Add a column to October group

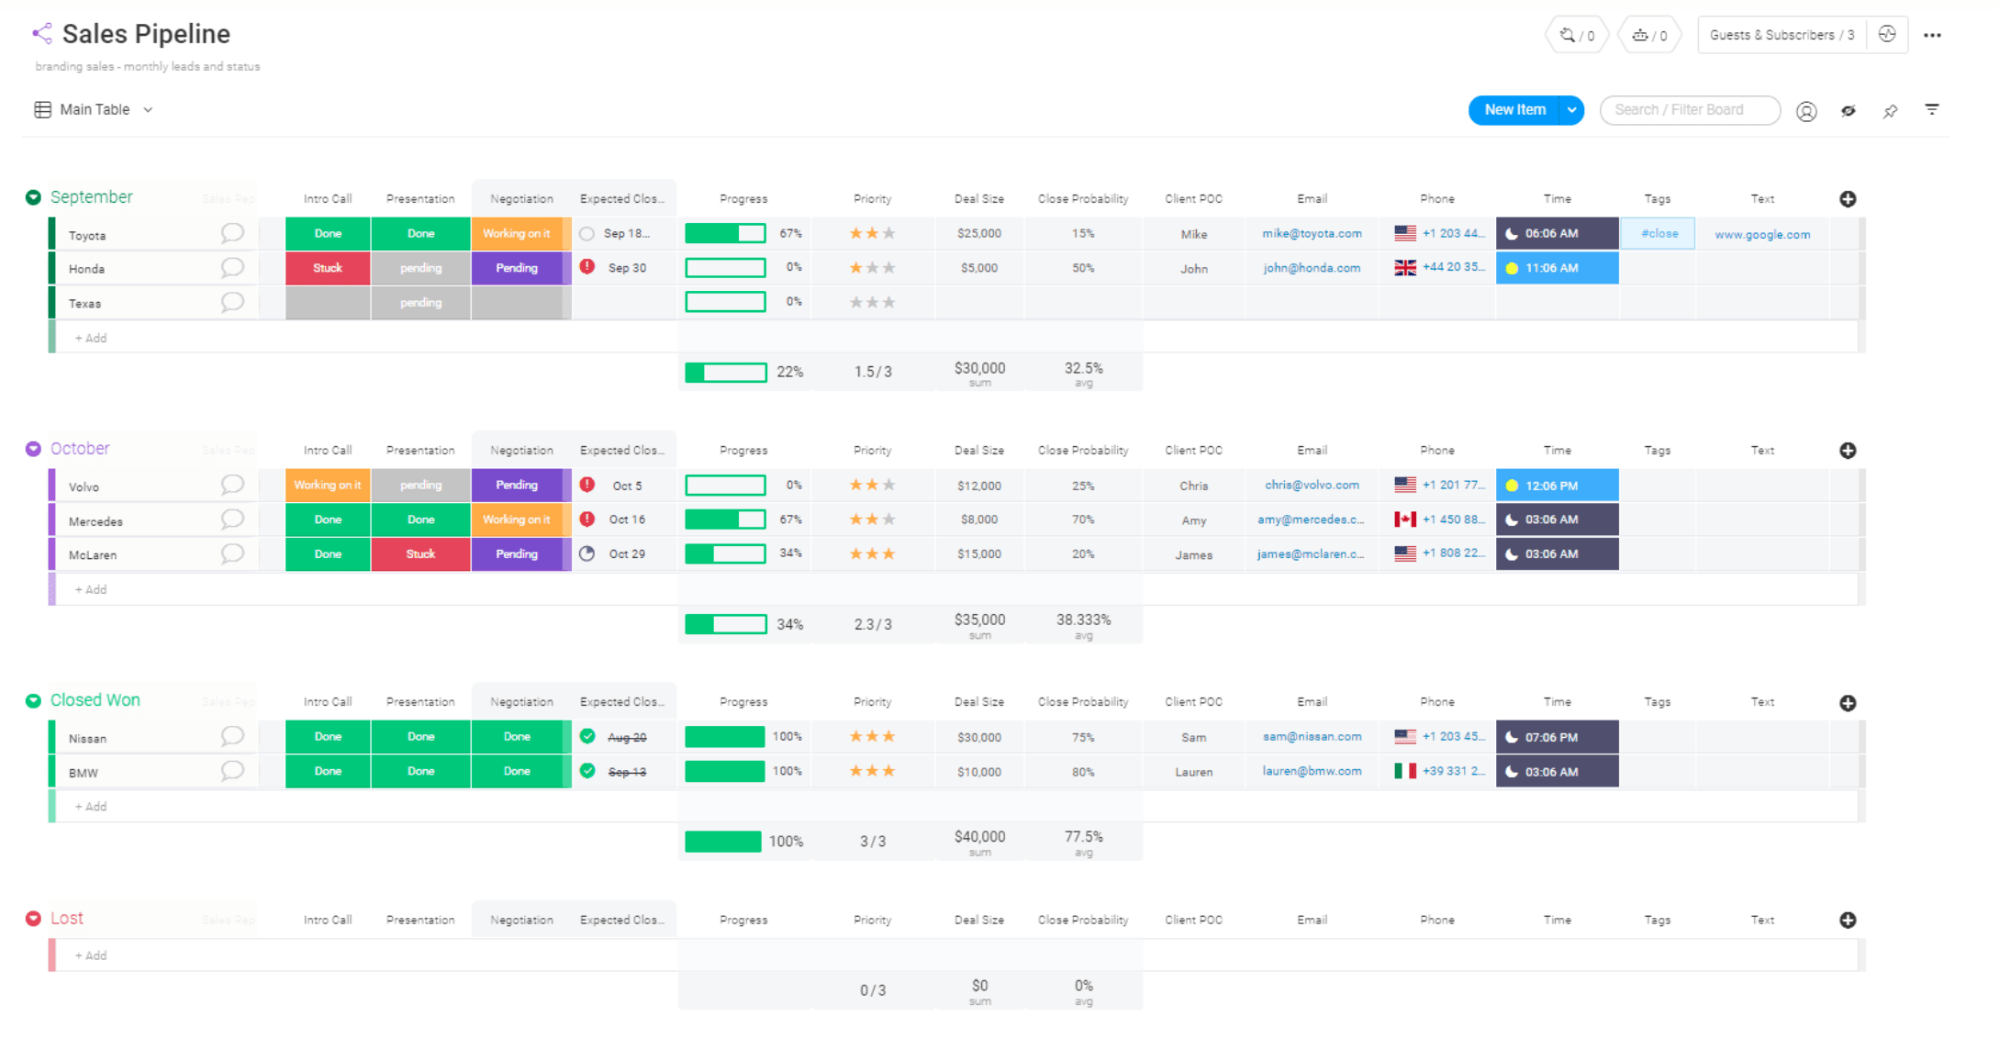(x=1848, y=451)
